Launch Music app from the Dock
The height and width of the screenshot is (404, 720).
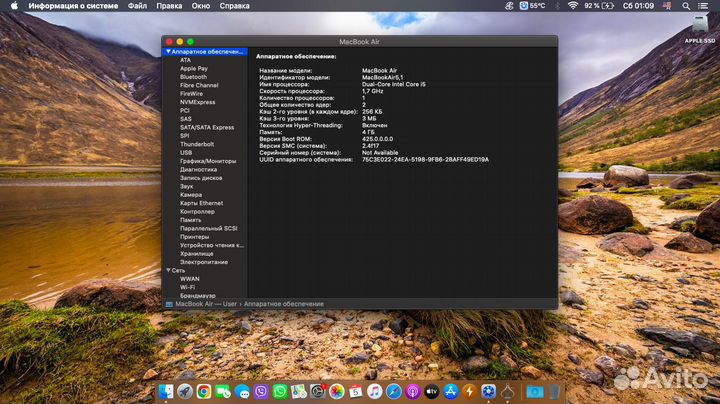(375, 392)
